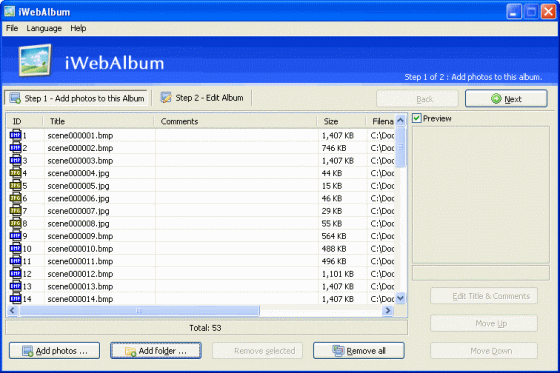Image resolution: width=560 pixels, height=373 pixels.
Task: Select the scene000014.bmp row
Action: (201, 299)
